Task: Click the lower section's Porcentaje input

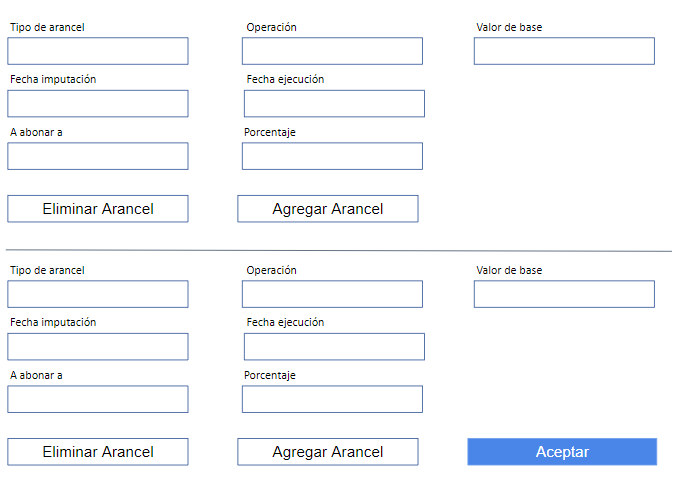Action: (x=332, y=399)
